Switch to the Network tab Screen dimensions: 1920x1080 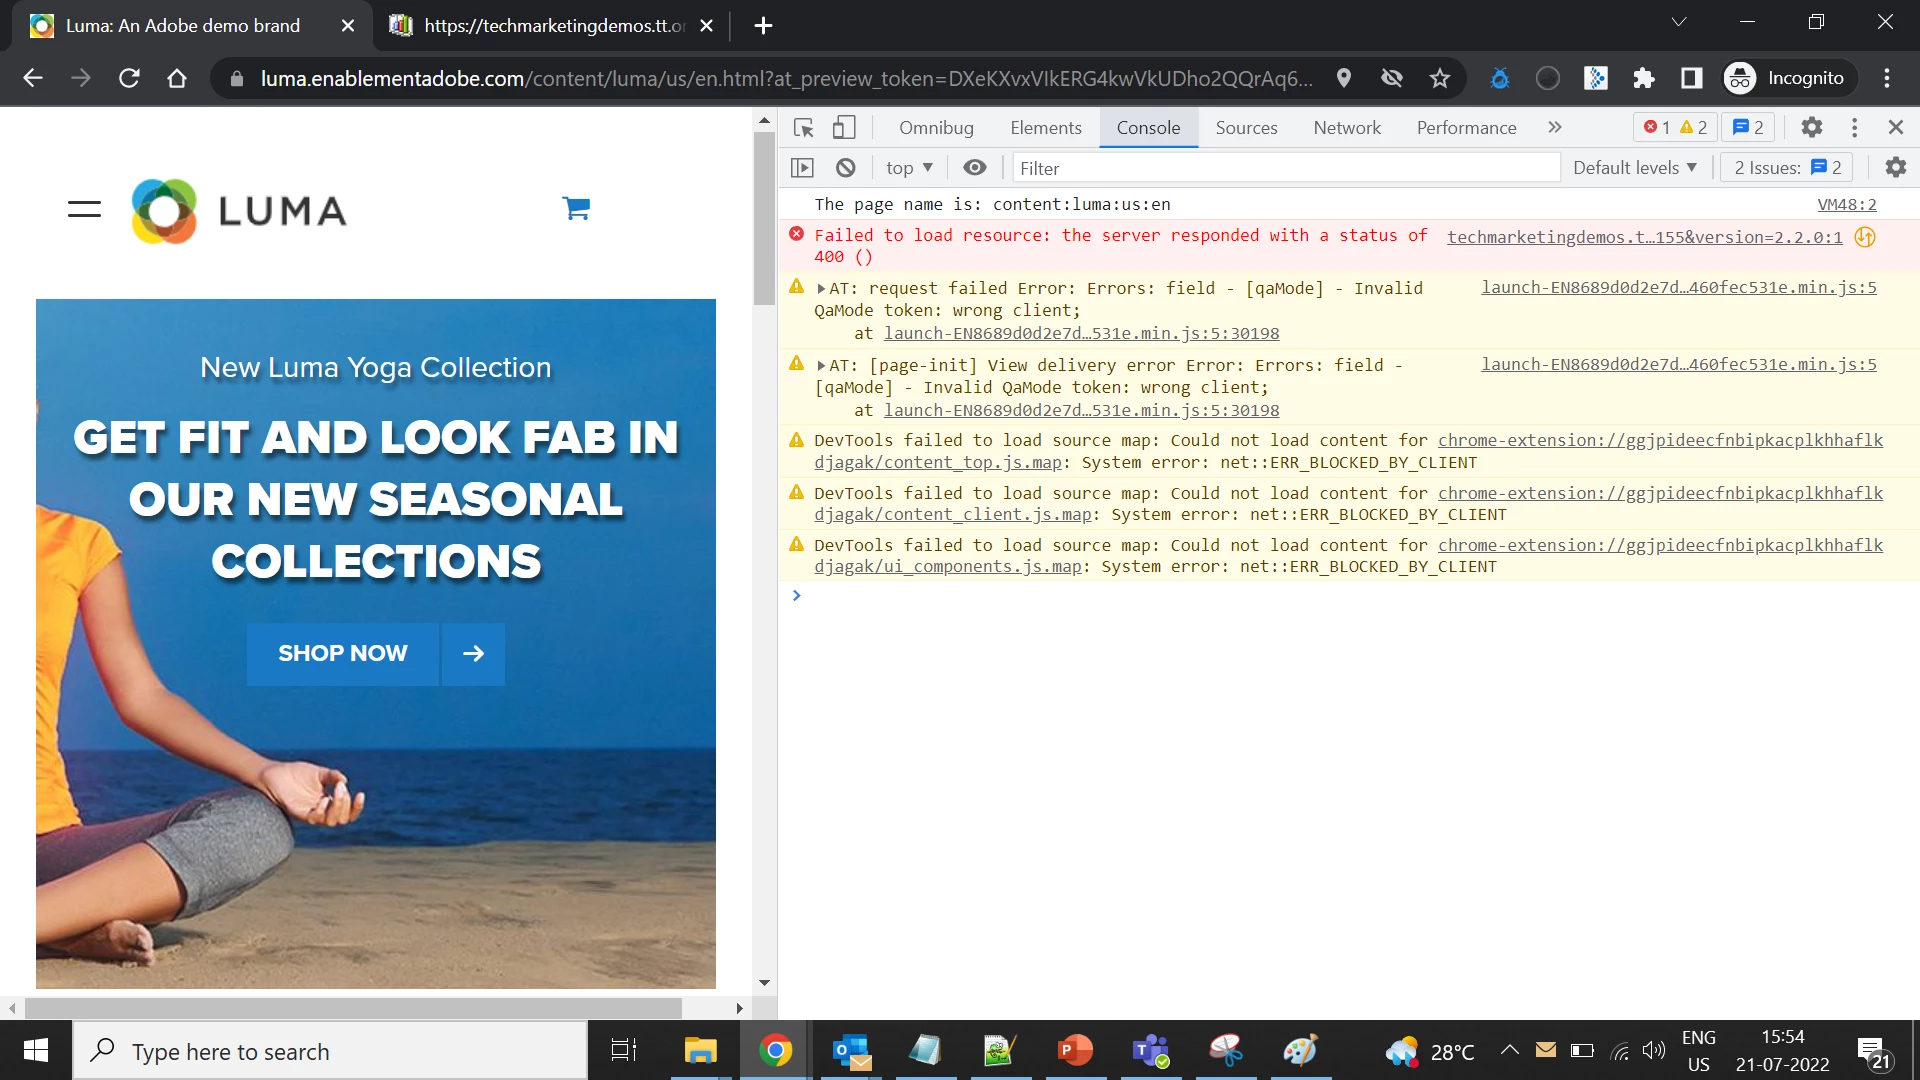tap(1346, 128)
